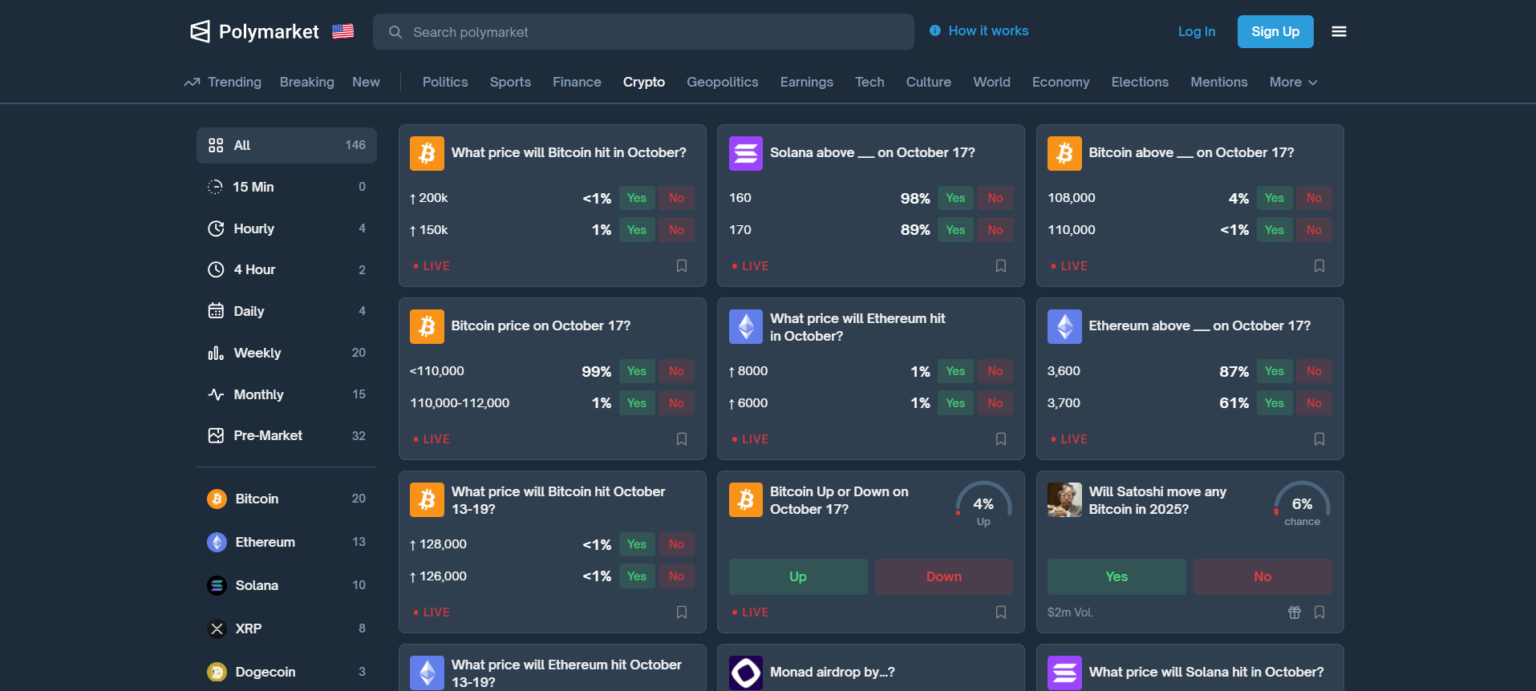1536x691 pixels.
Task: Click the gift icon on Satoshi market
Action: click(1294, 612)
